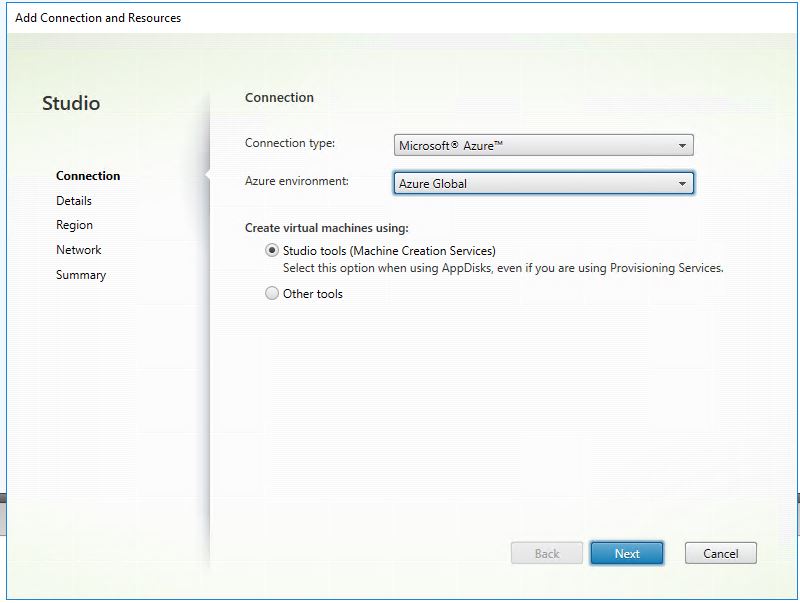Select the Studio tools radio button

(272, 251)
